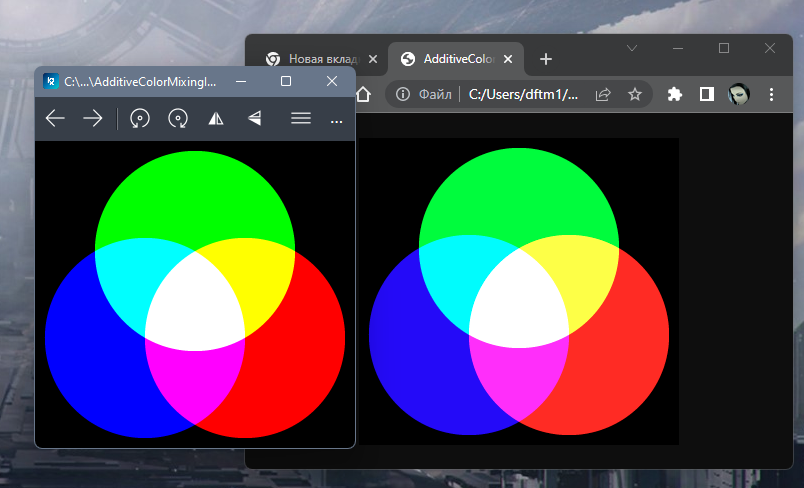Open the image viewer hamburger menu
Screen dimensions: 804x488
pos(300,119)
